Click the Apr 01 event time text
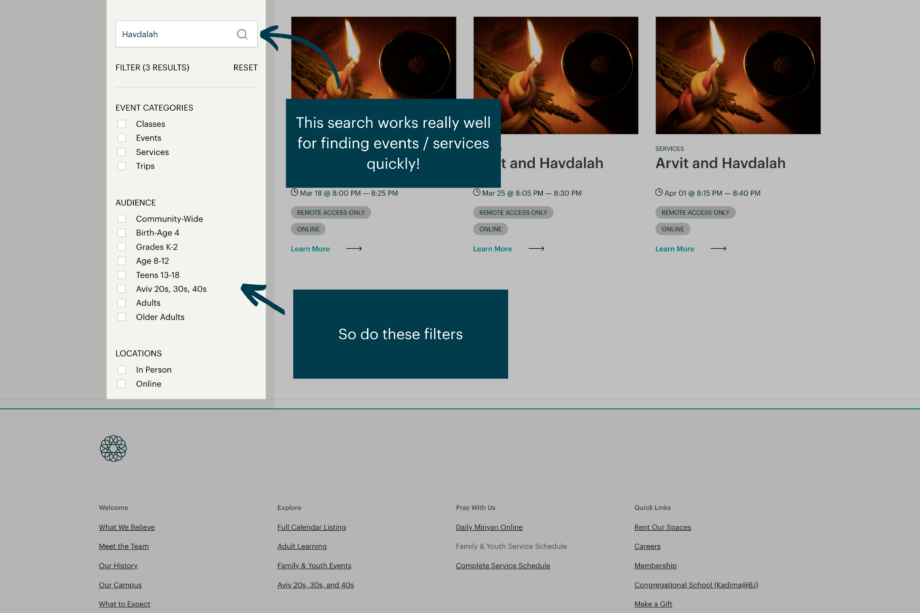The image size is (920, 613). [712, 193]
